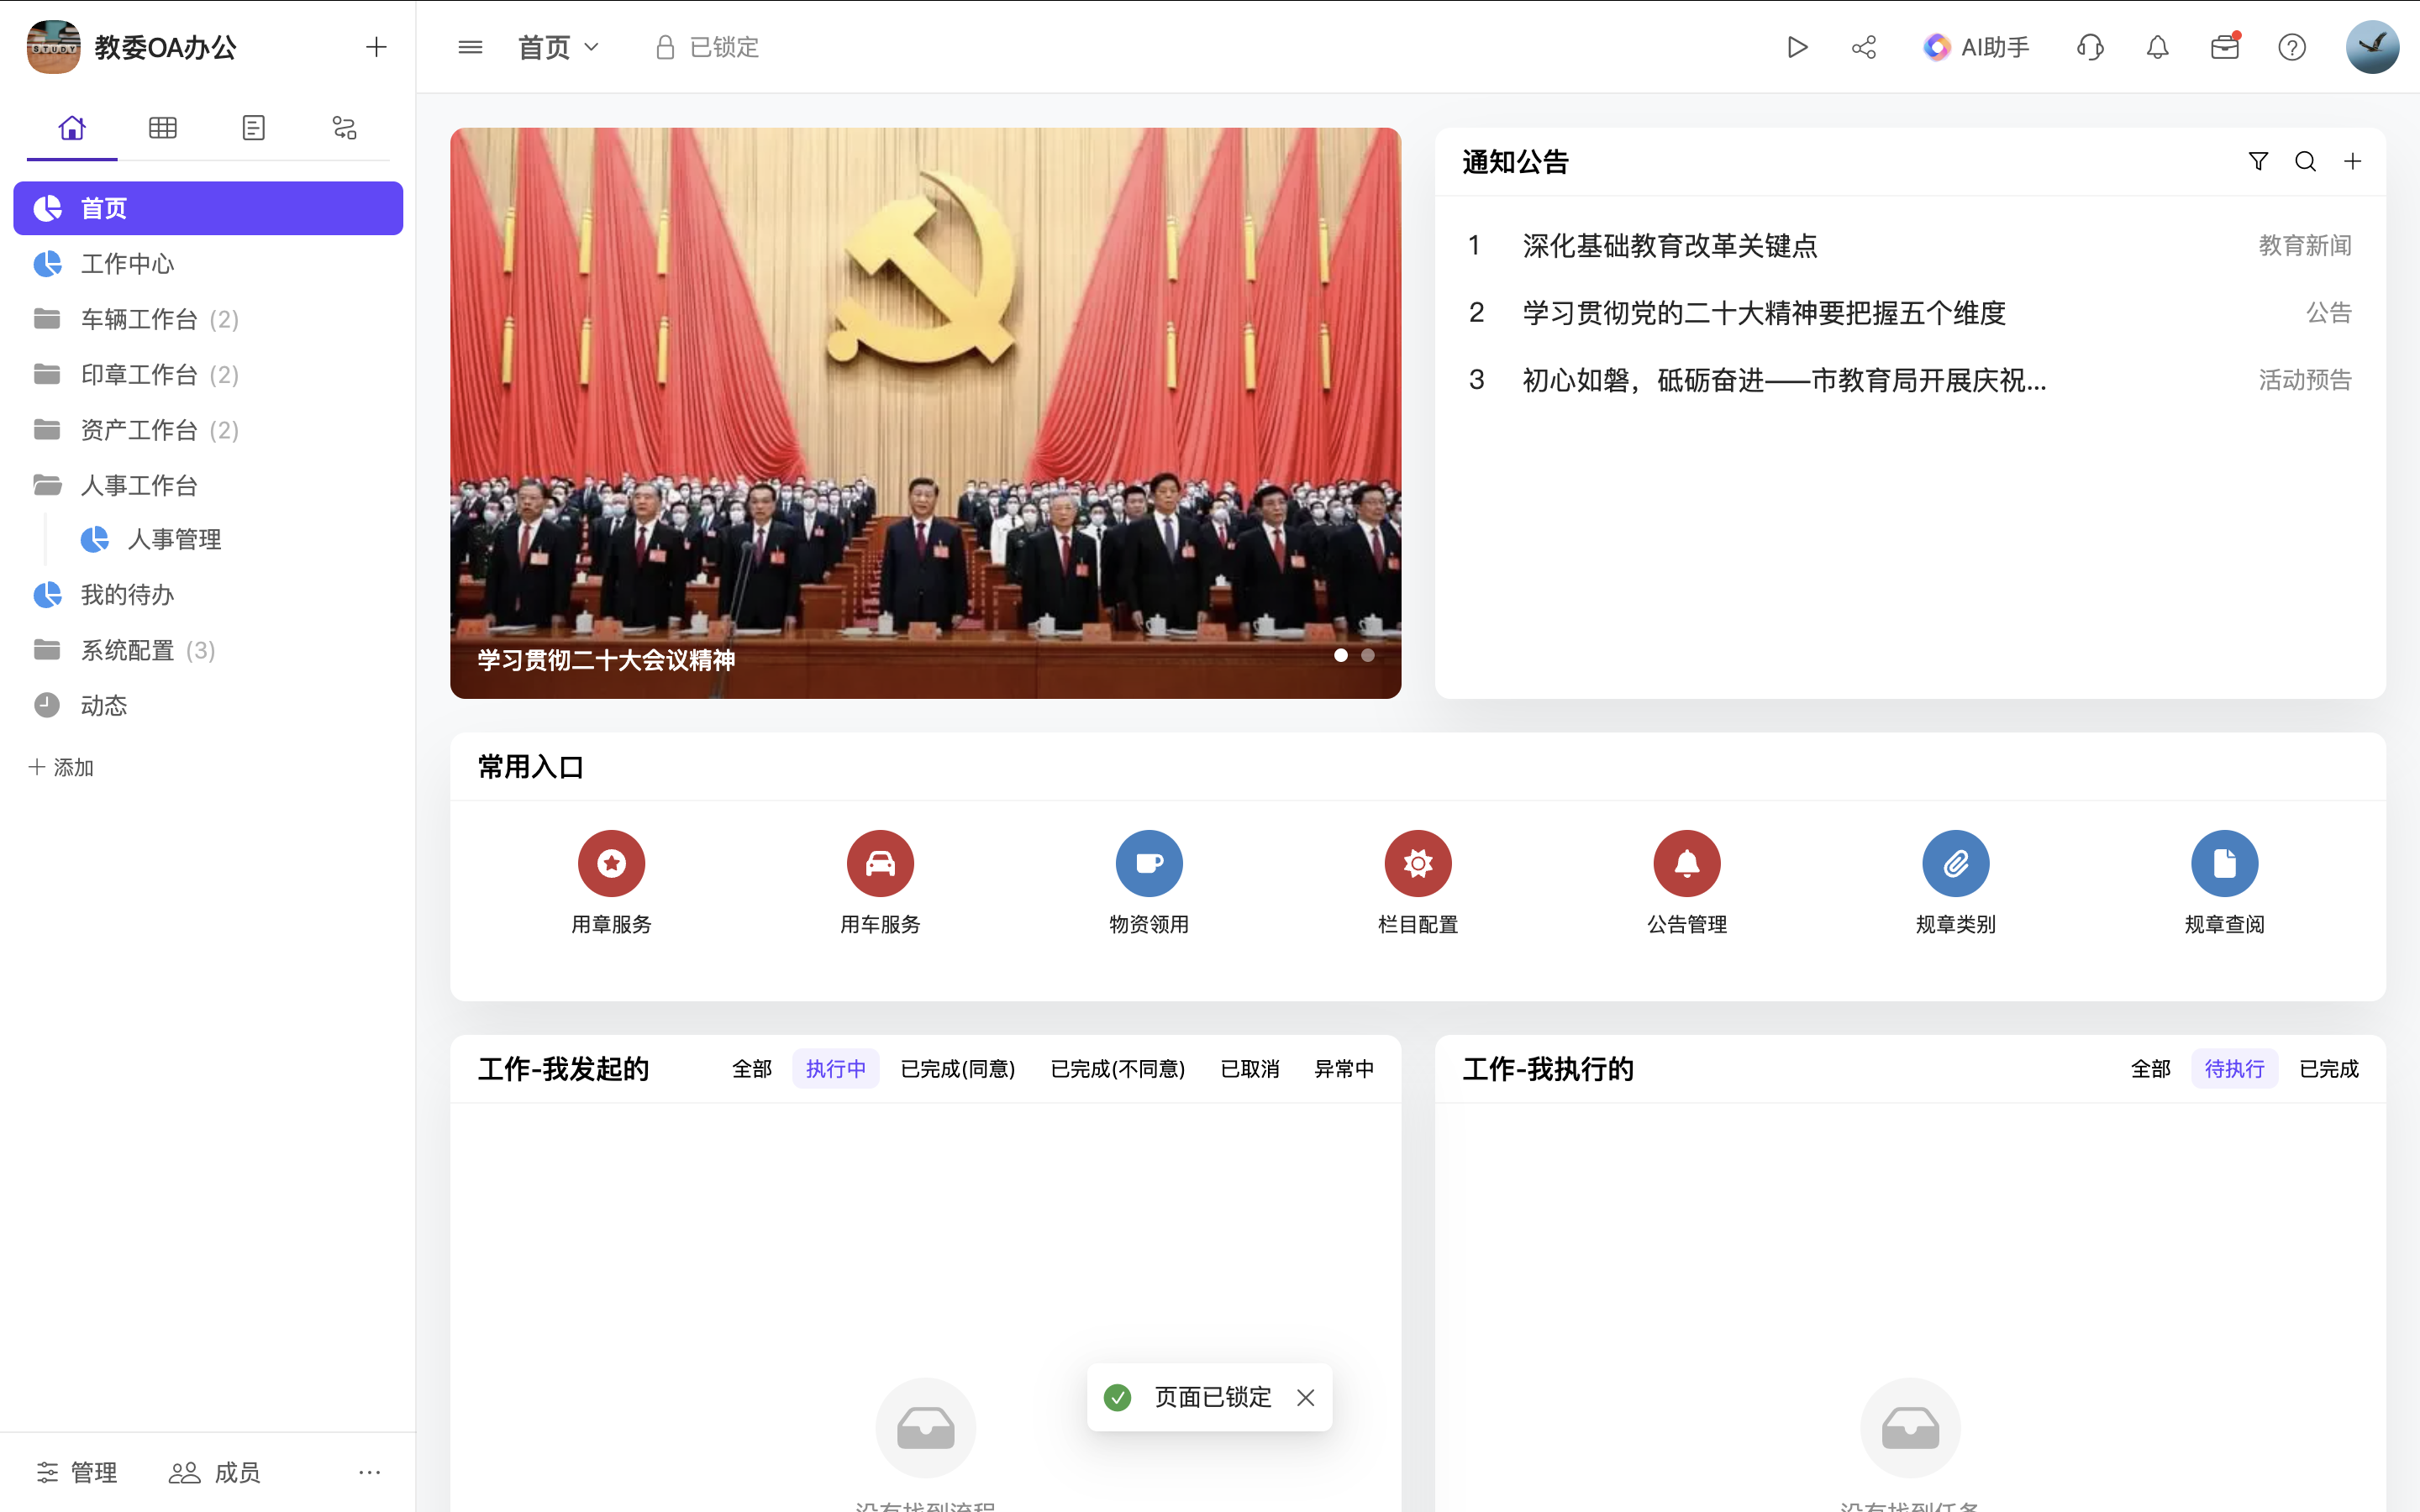Click the 已锁定 lock status
The image size is (2420, 1512).
click(707, 47)
